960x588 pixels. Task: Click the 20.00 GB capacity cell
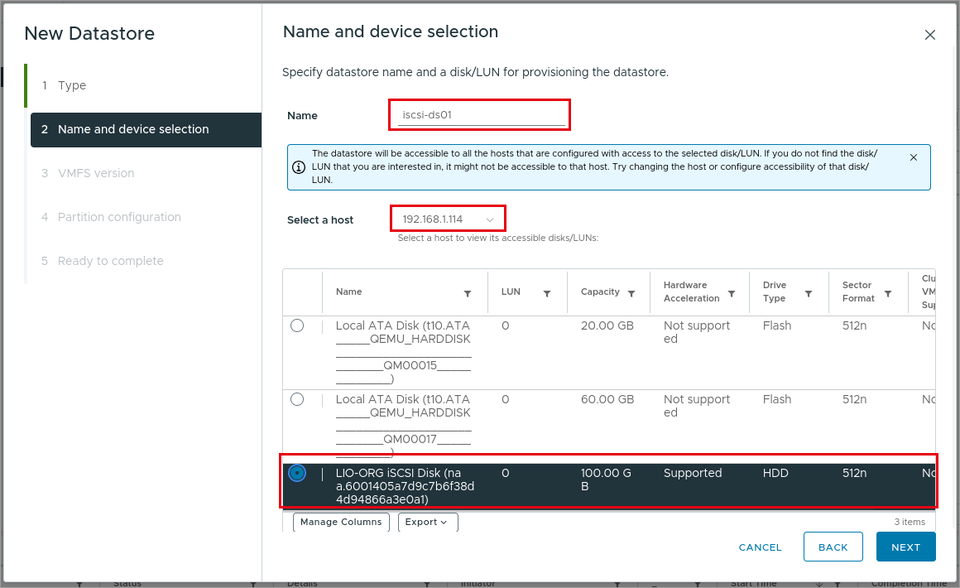tap(607, 326)
